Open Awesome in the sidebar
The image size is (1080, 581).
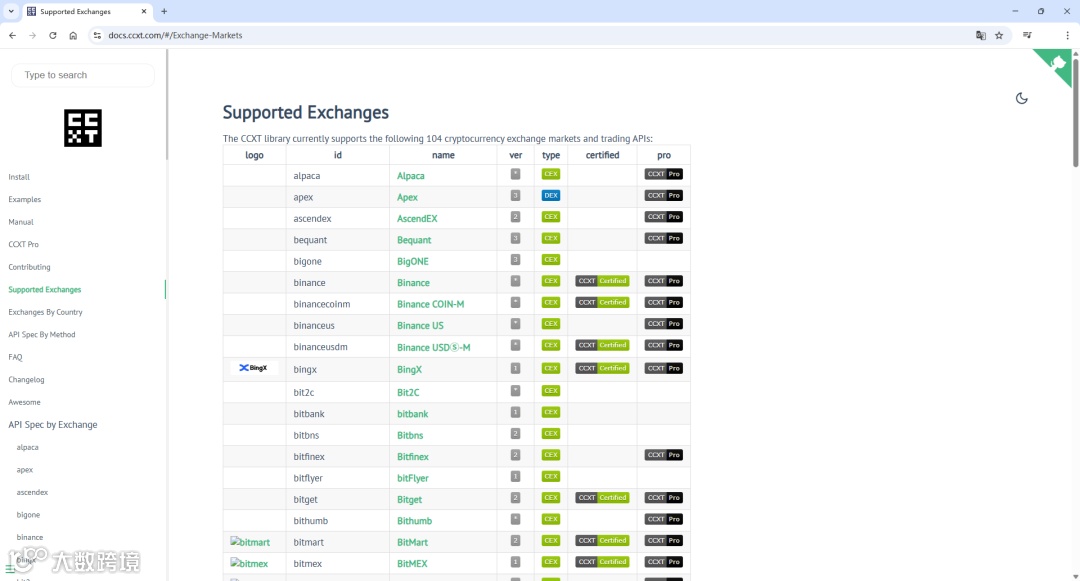pos(24,402)
